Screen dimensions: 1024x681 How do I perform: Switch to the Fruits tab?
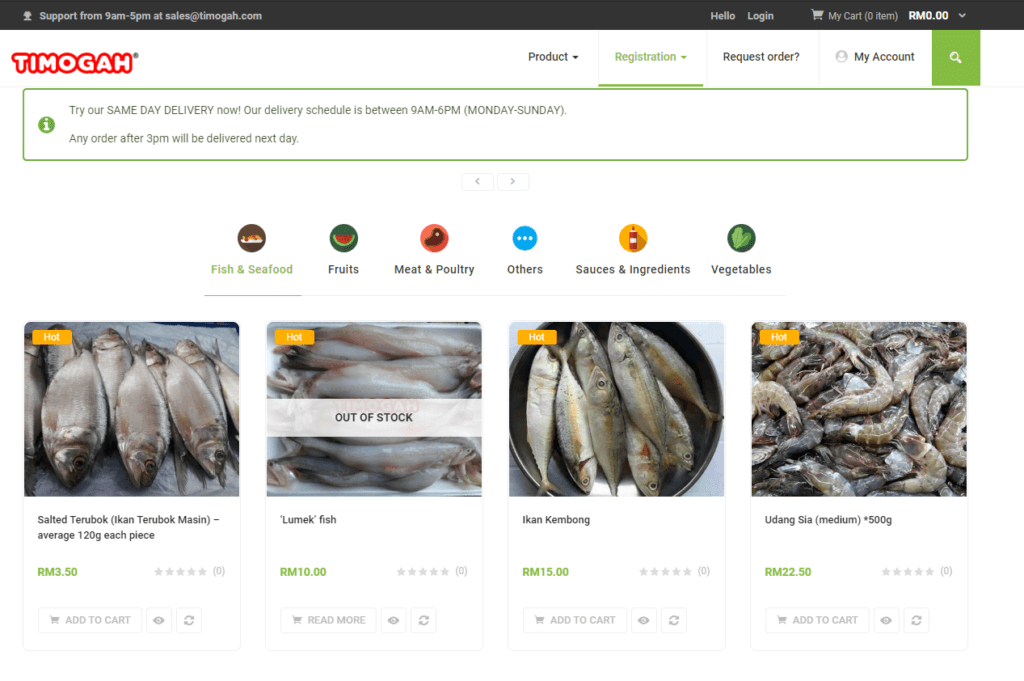(x=344, y=269)
